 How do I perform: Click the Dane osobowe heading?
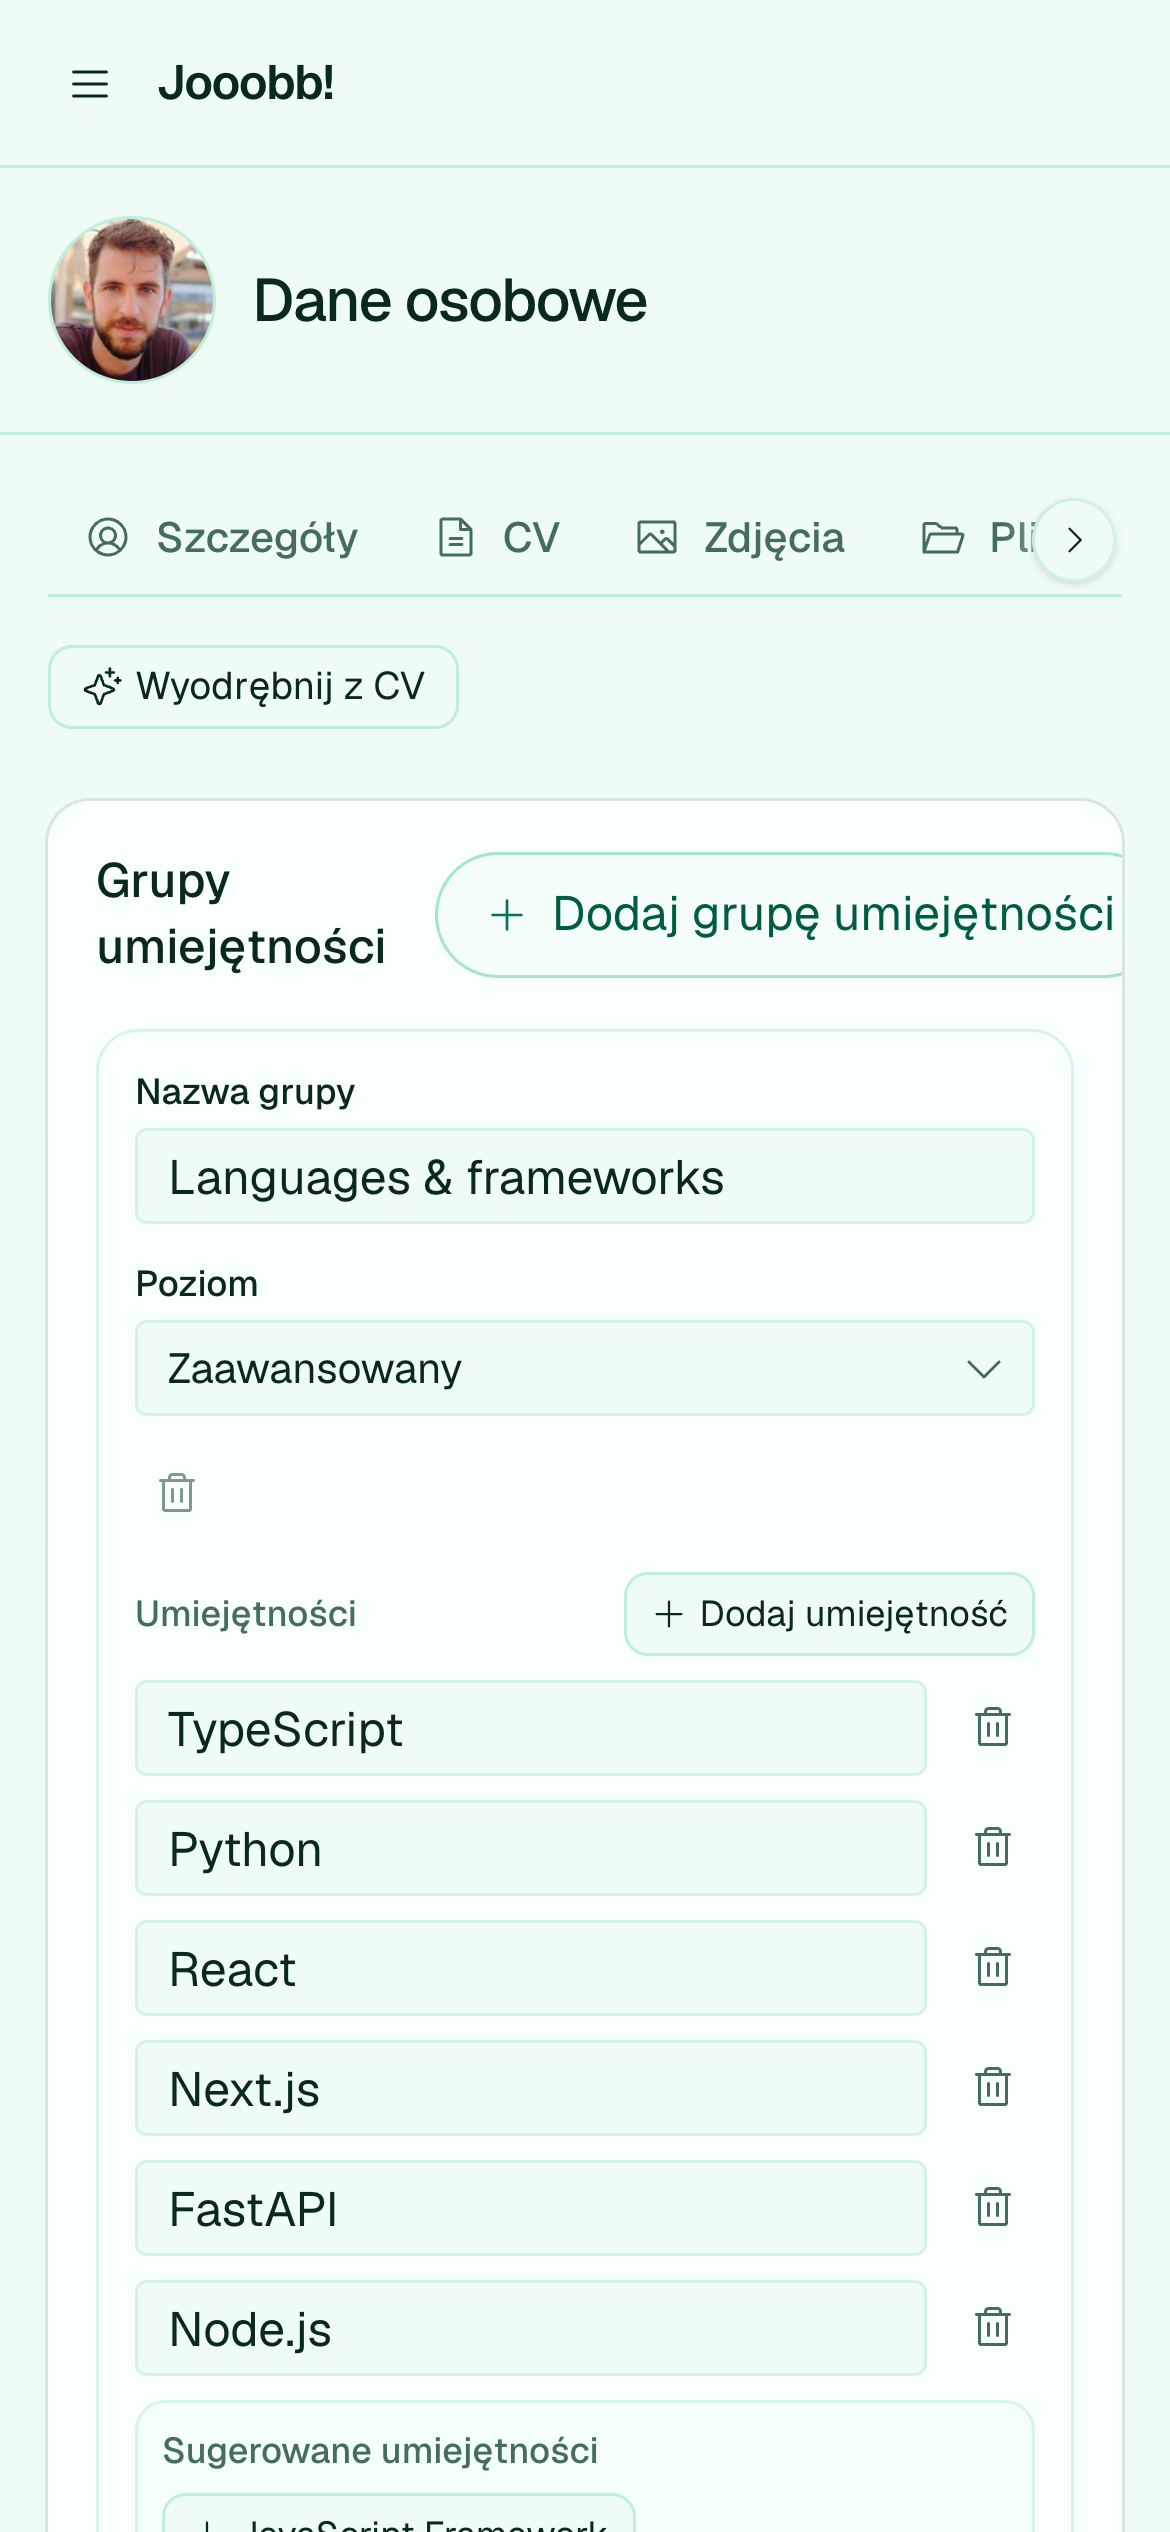coord(450,300)
